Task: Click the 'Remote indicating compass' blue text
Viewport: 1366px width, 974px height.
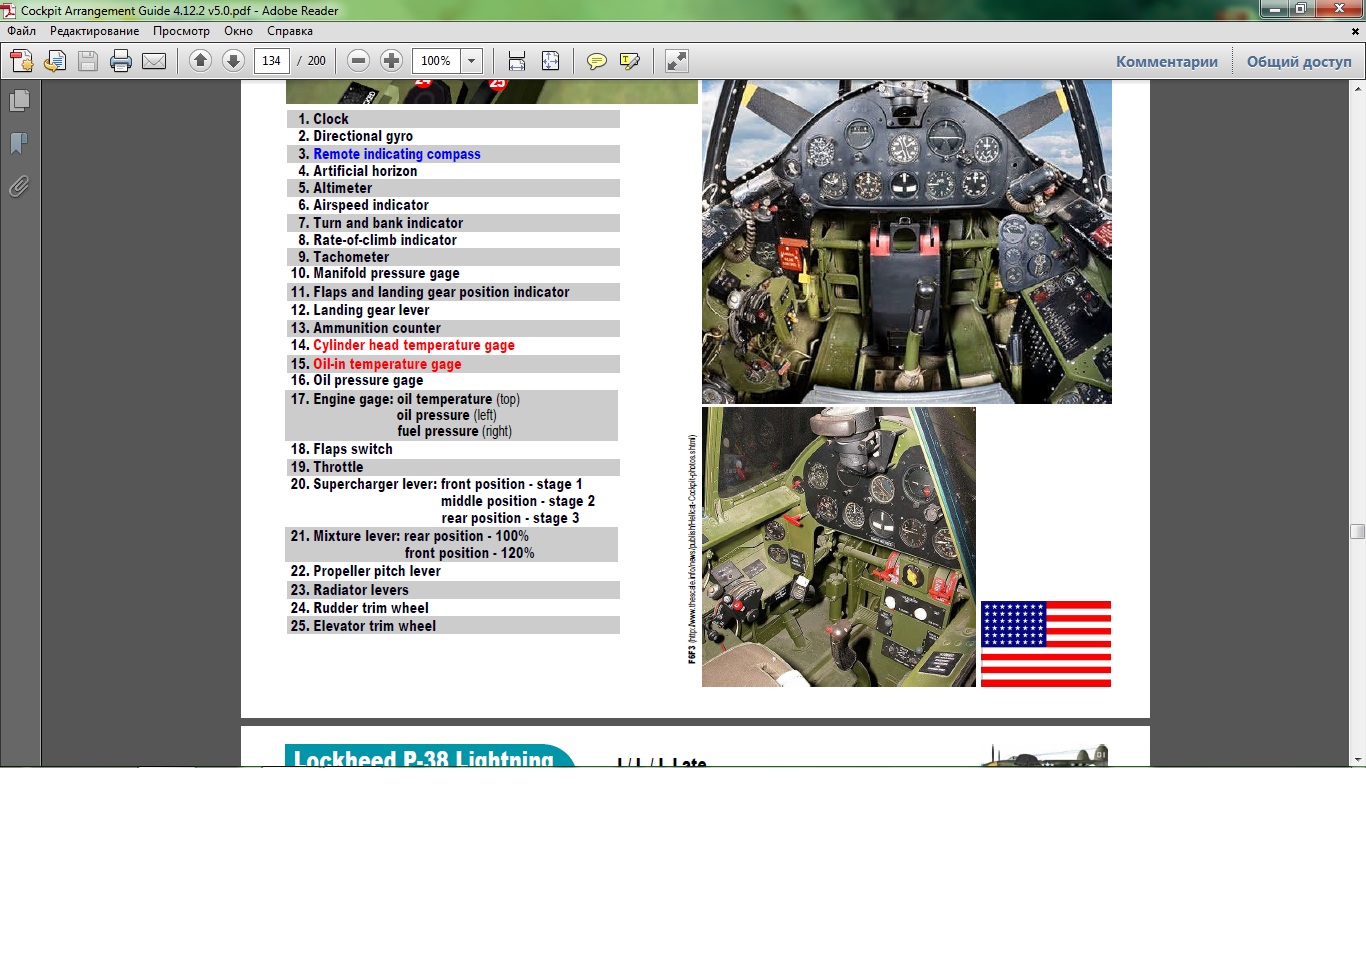Action: 397,154
